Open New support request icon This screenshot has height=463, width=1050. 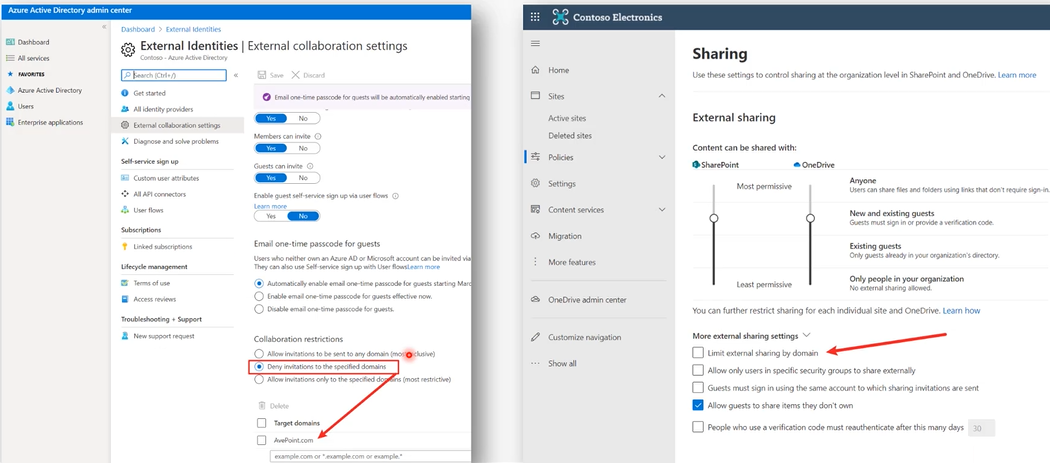[125, 336]
